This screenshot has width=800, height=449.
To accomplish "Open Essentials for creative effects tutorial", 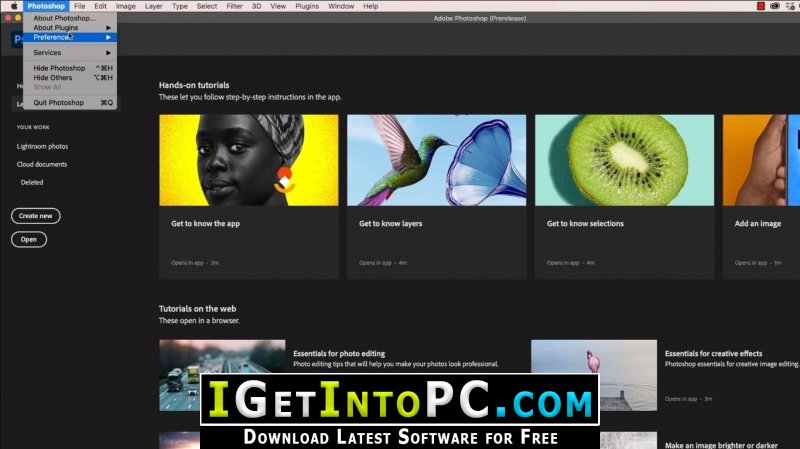I will 713,354.
